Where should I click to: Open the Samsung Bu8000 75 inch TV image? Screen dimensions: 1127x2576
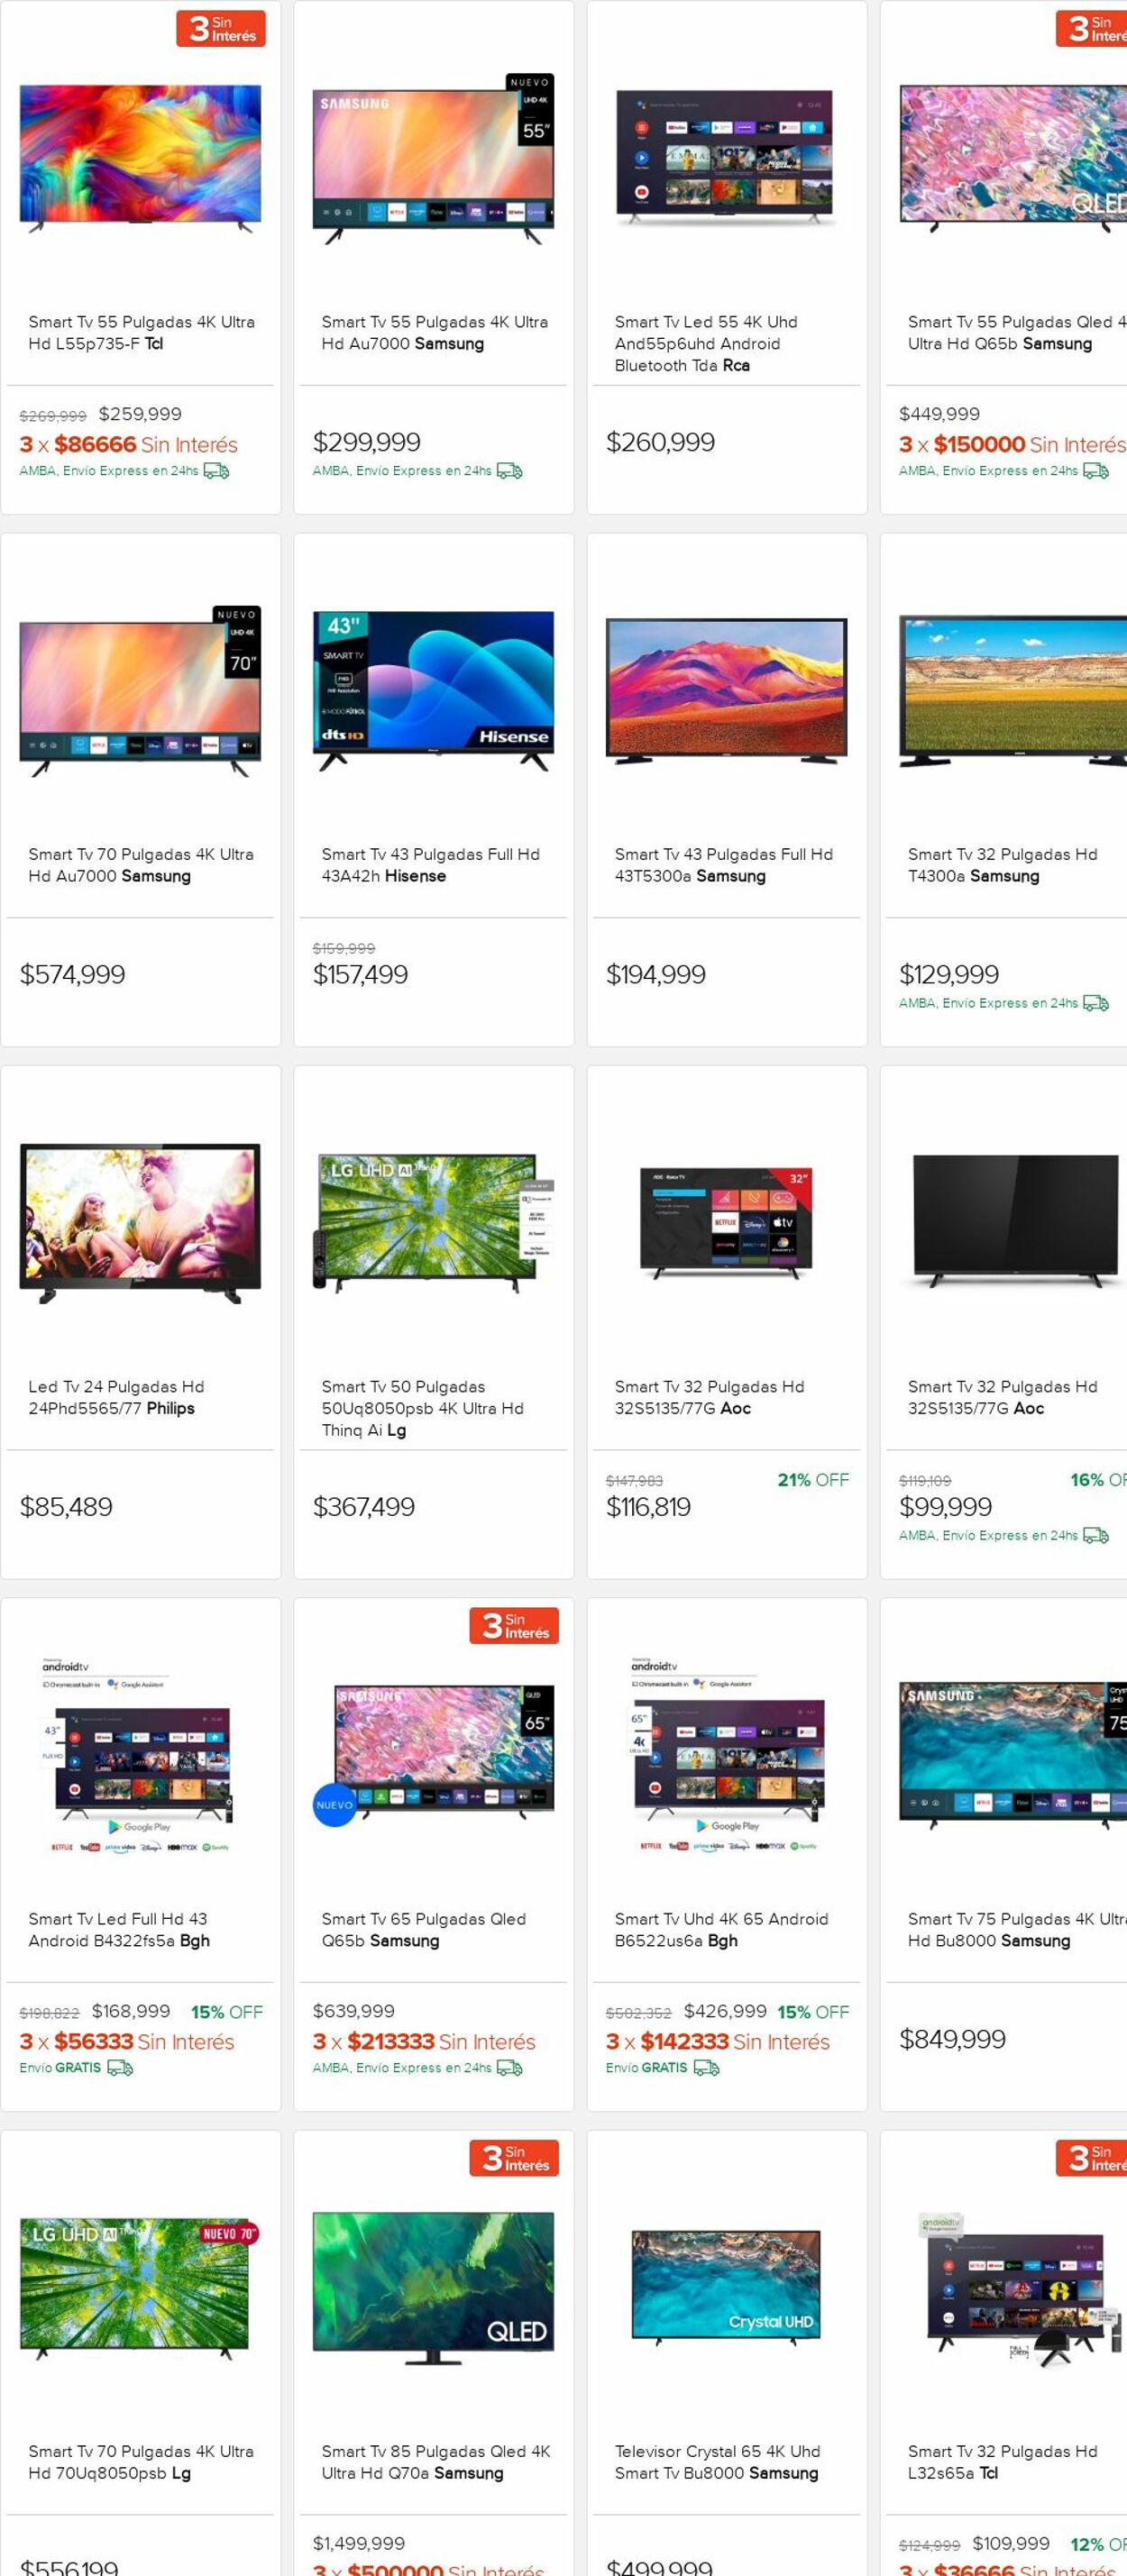[1013, 1755]
